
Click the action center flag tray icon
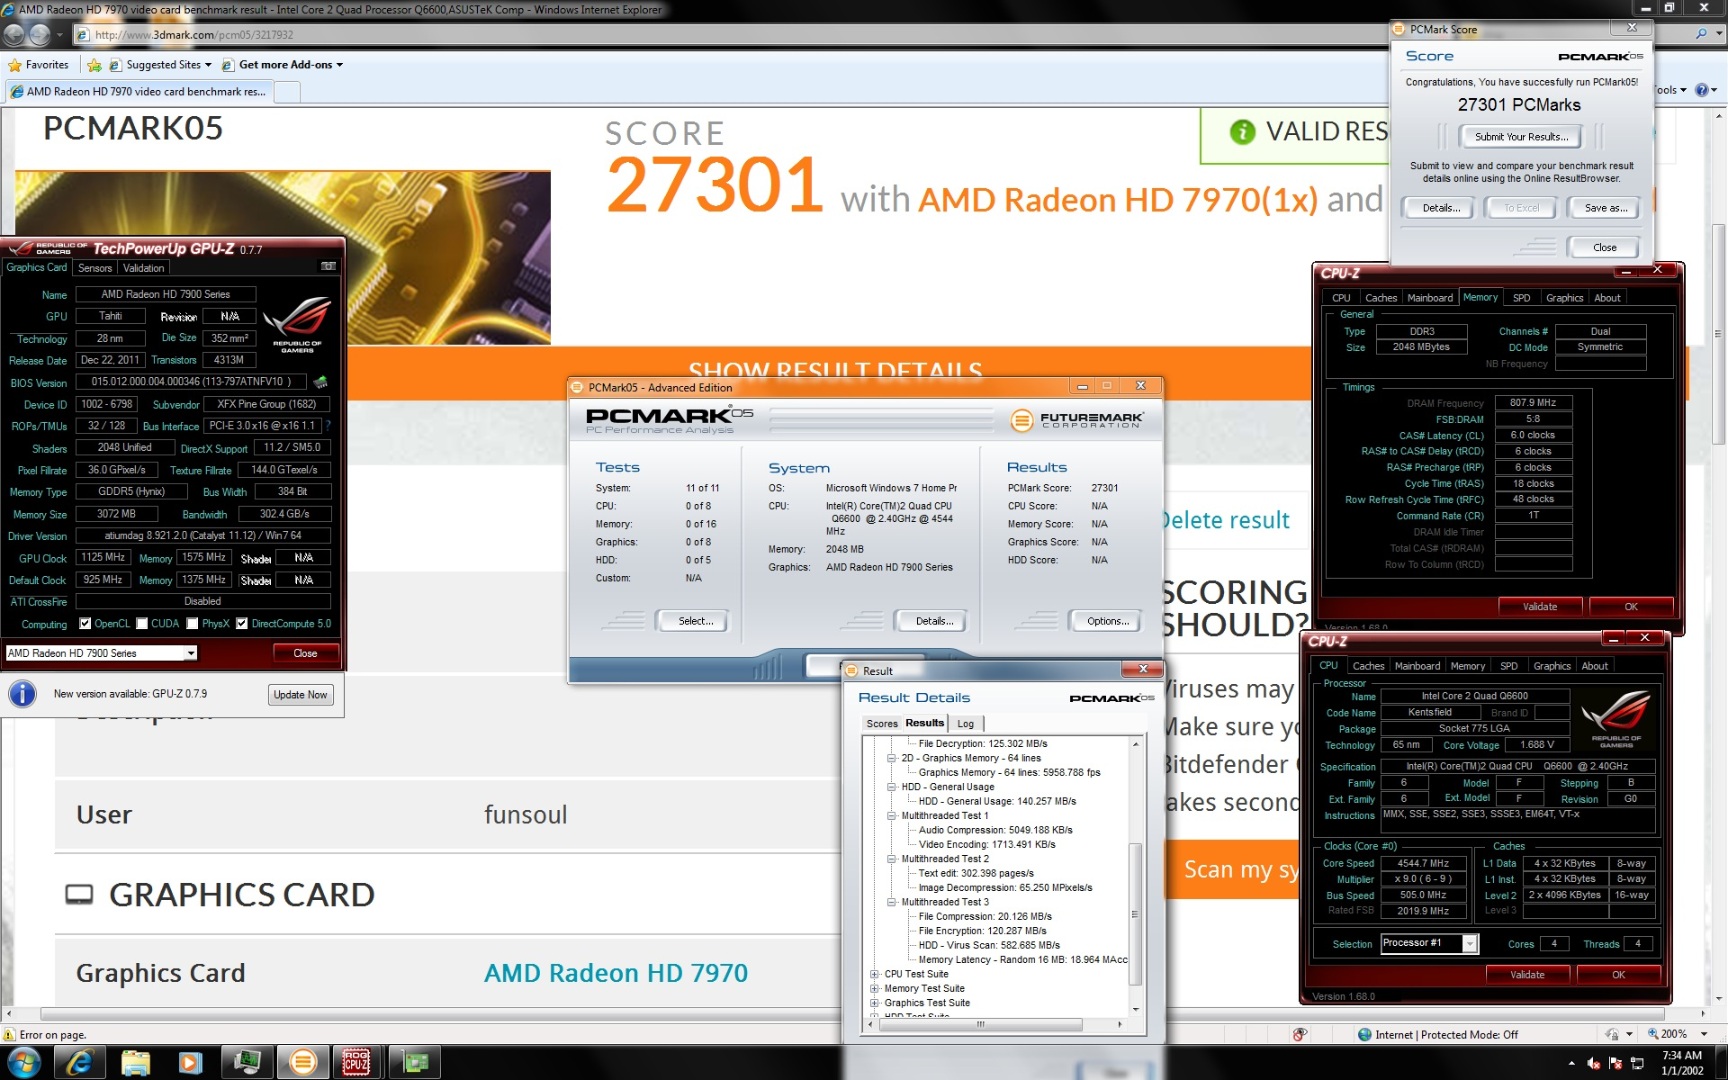[1615, 1063]
